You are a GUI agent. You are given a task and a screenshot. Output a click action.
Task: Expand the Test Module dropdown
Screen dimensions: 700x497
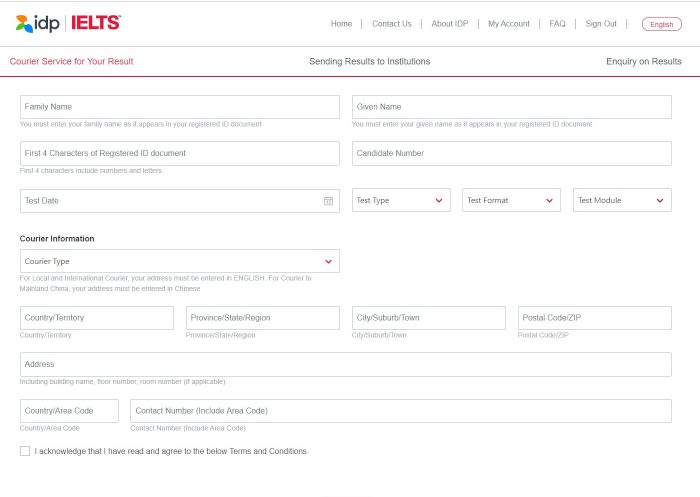622,200
